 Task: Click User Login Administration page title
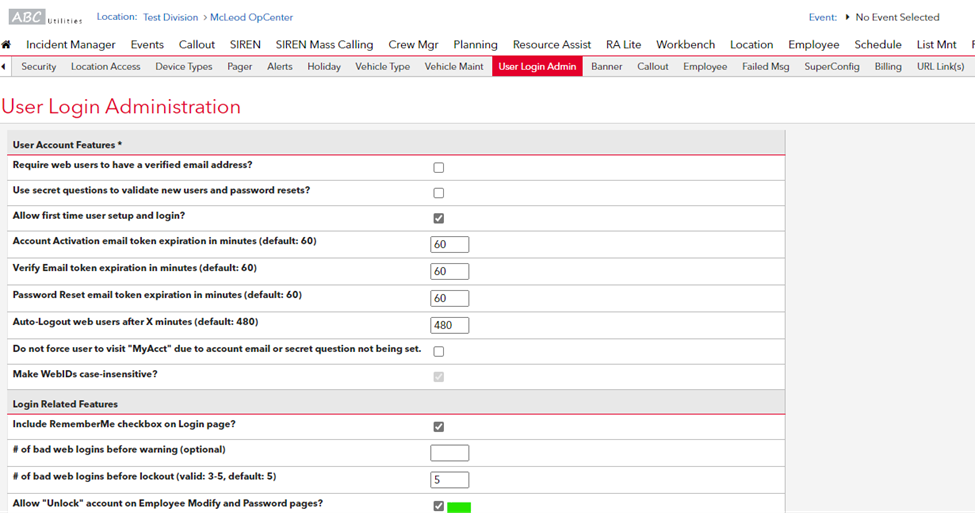pos(121,107)
